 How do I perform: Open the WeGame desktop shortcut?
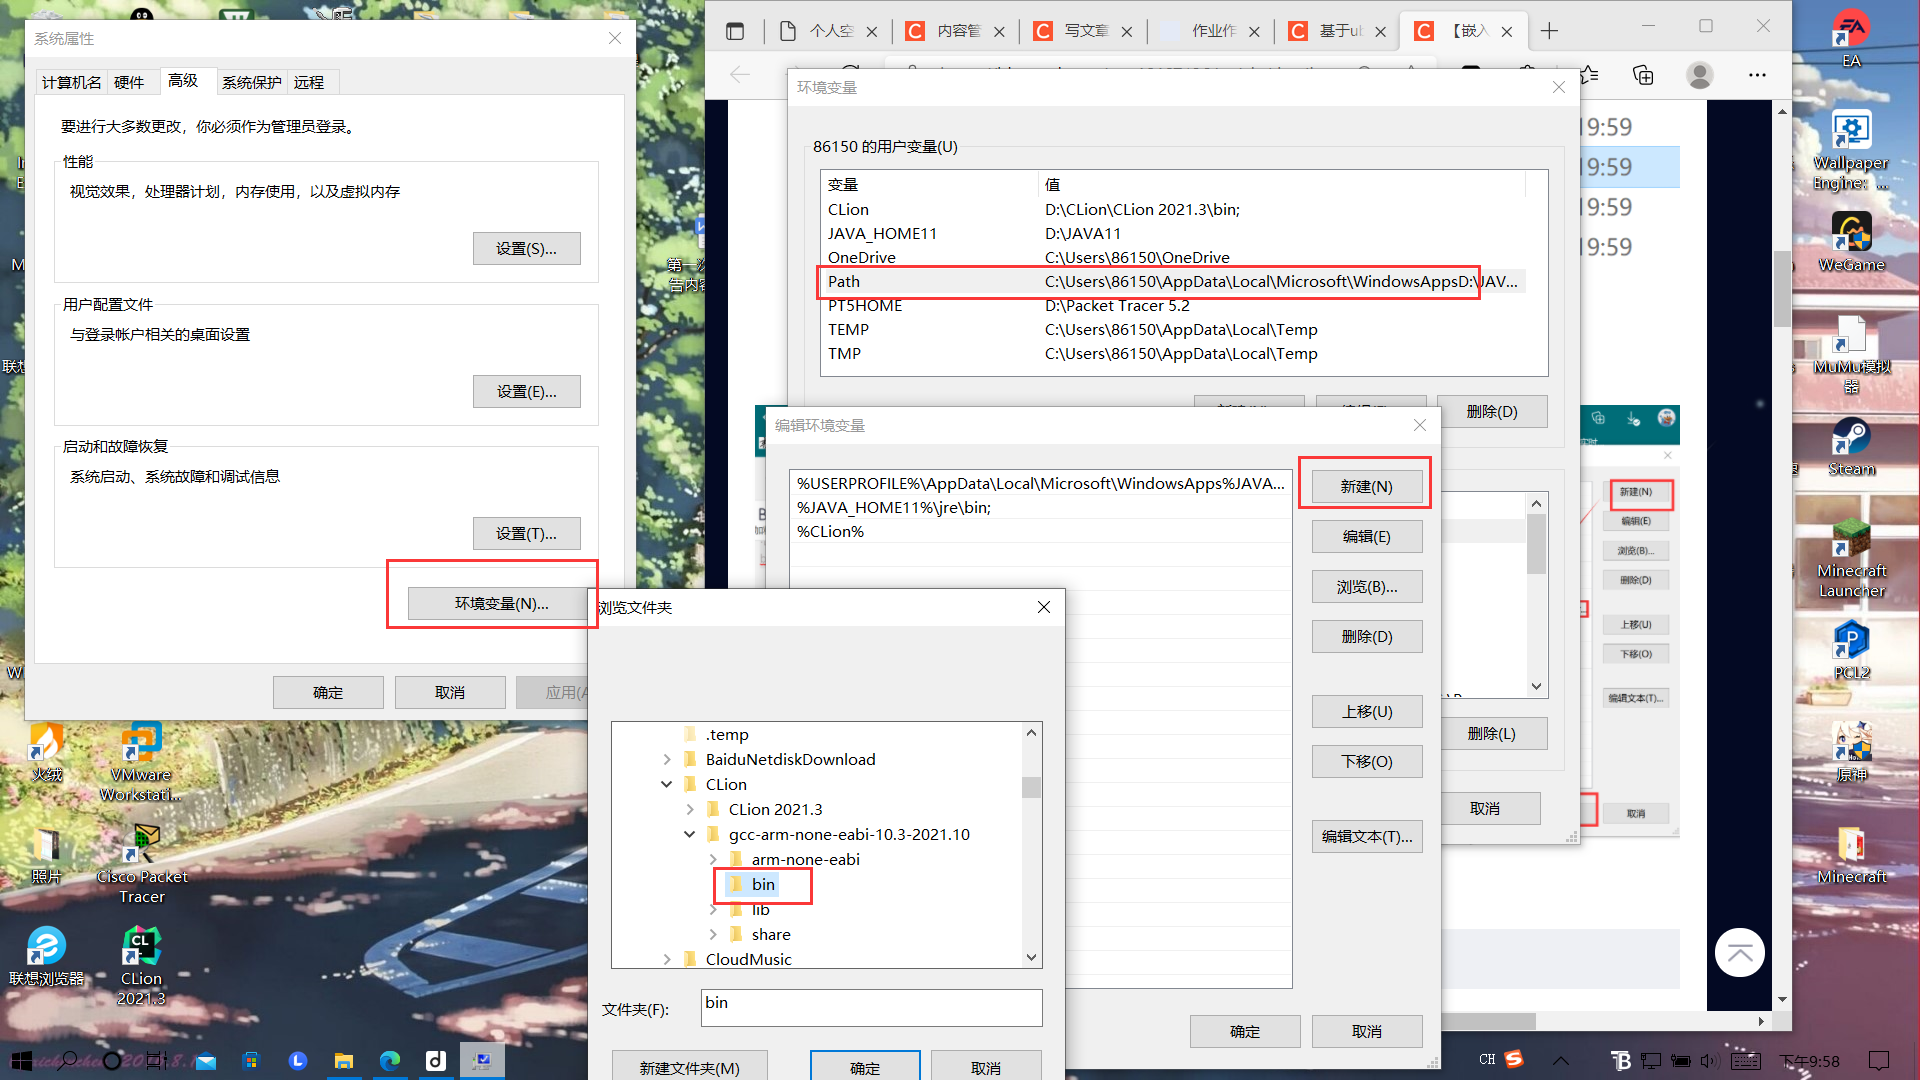point(1851,243)
